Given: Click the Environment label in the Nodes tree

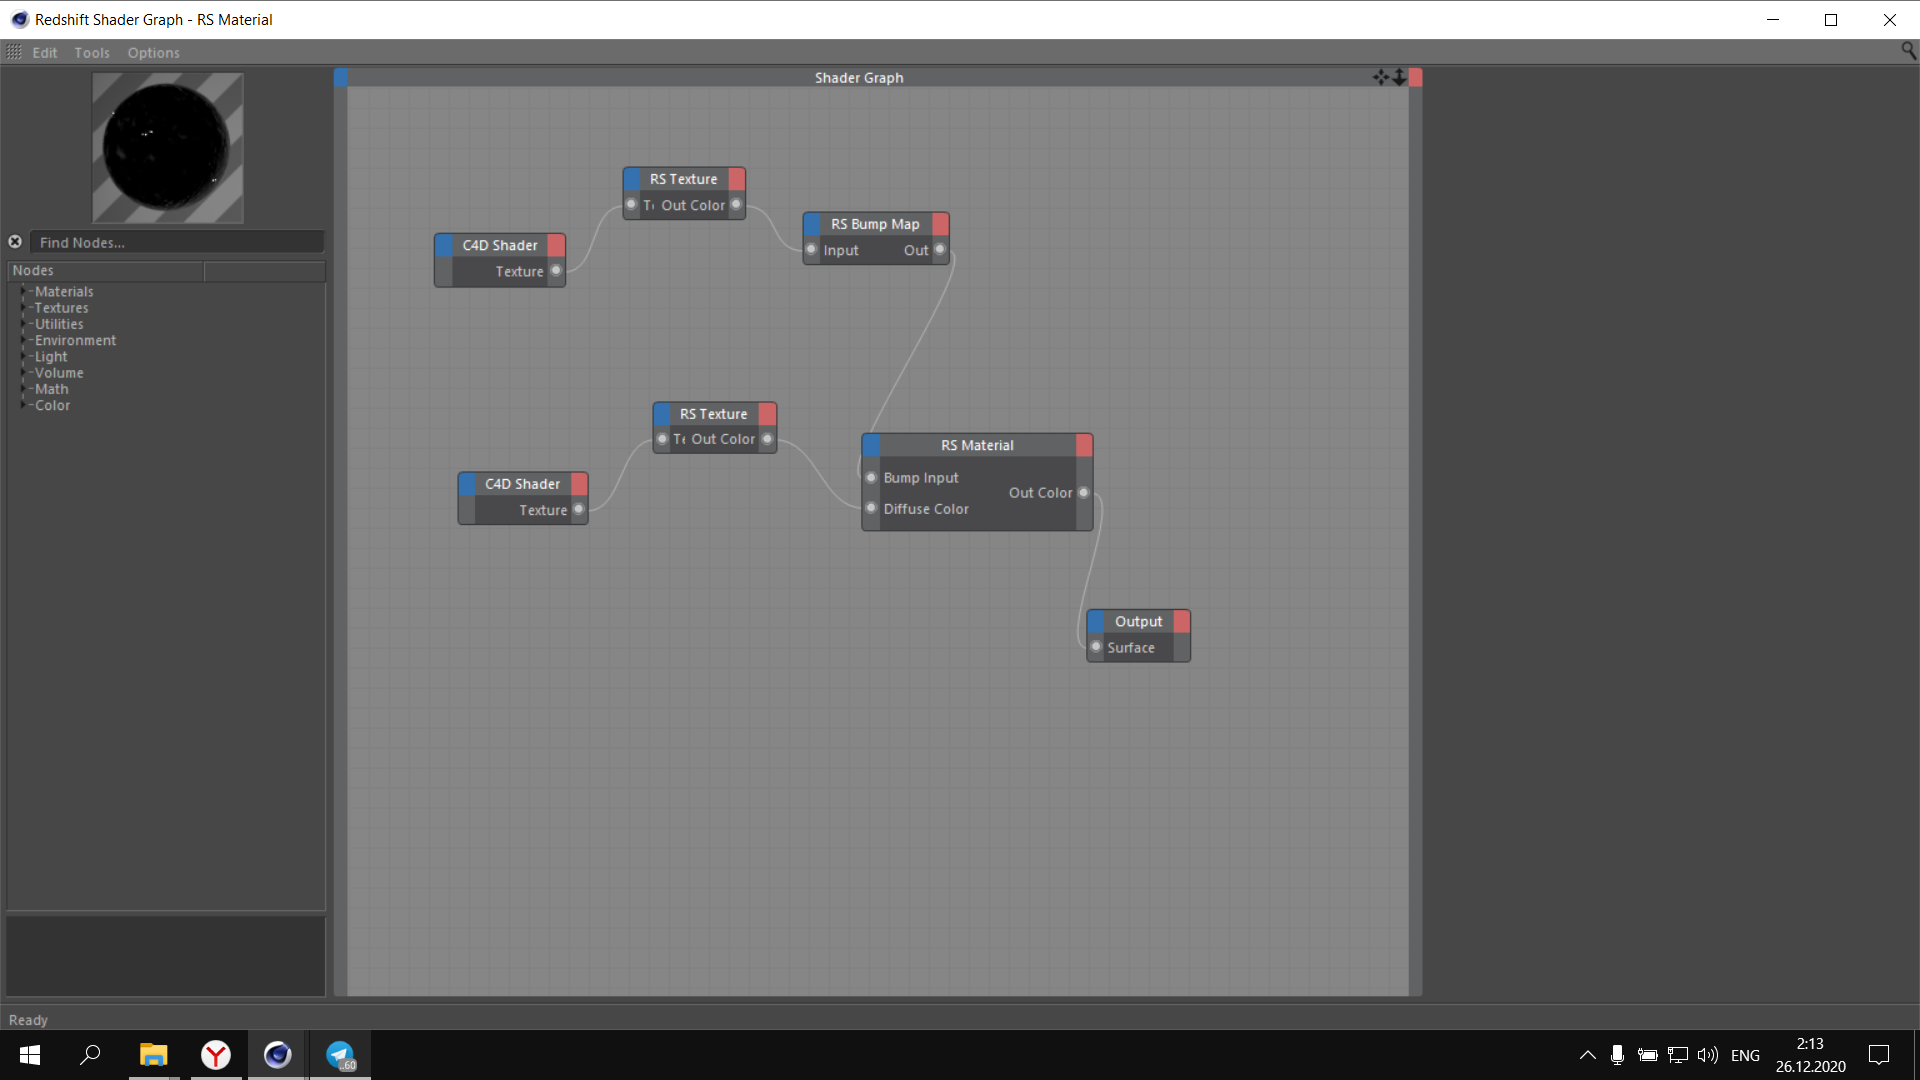Looking at the screenshot, I should 75,340.
